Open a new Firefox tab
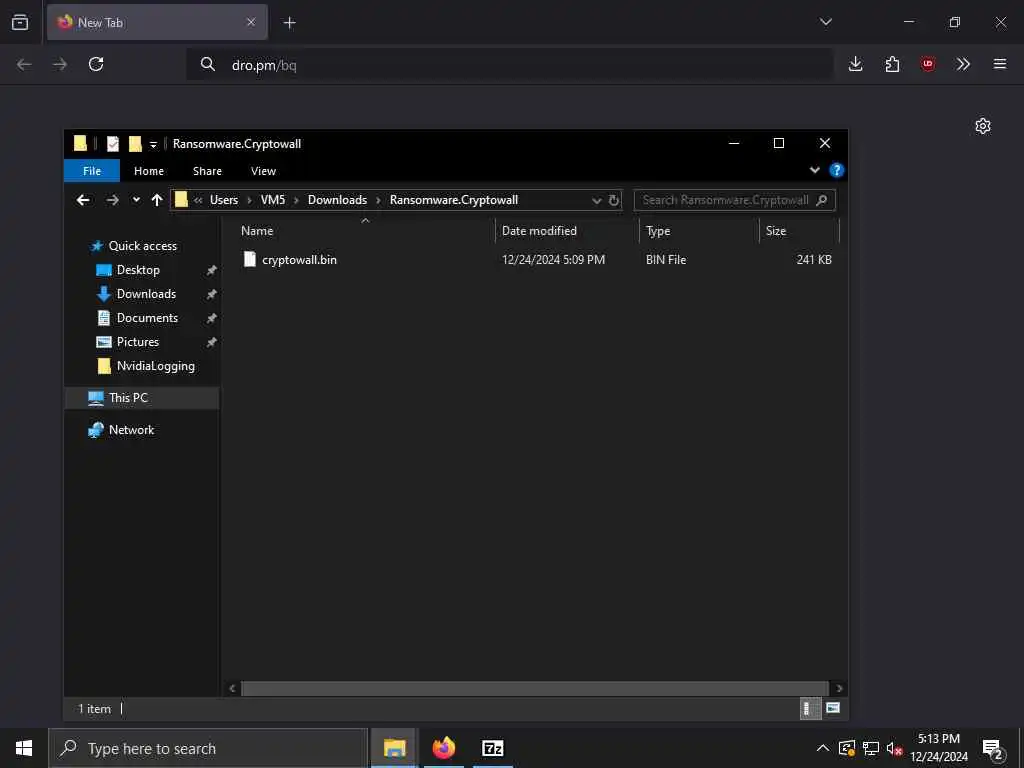 [x=289, y=23]
